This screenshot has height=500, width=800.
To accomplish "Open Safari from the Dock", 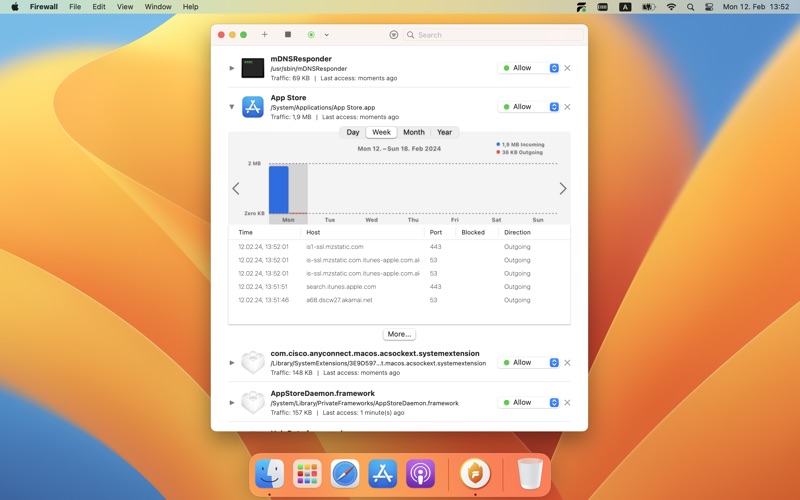I will [x=345, y=473].
